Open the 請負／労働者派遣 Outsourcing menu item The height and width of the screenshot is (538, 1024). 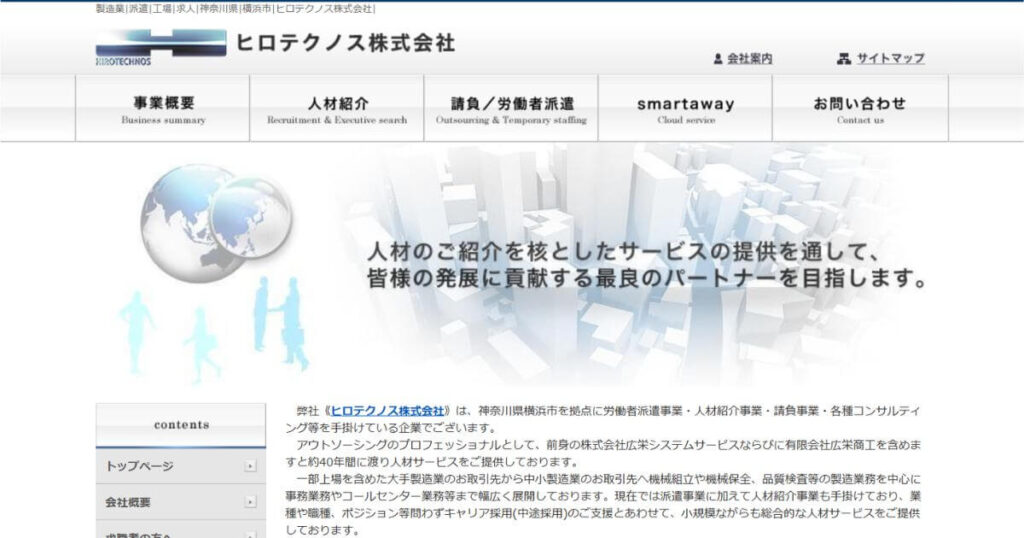(511, 108)
